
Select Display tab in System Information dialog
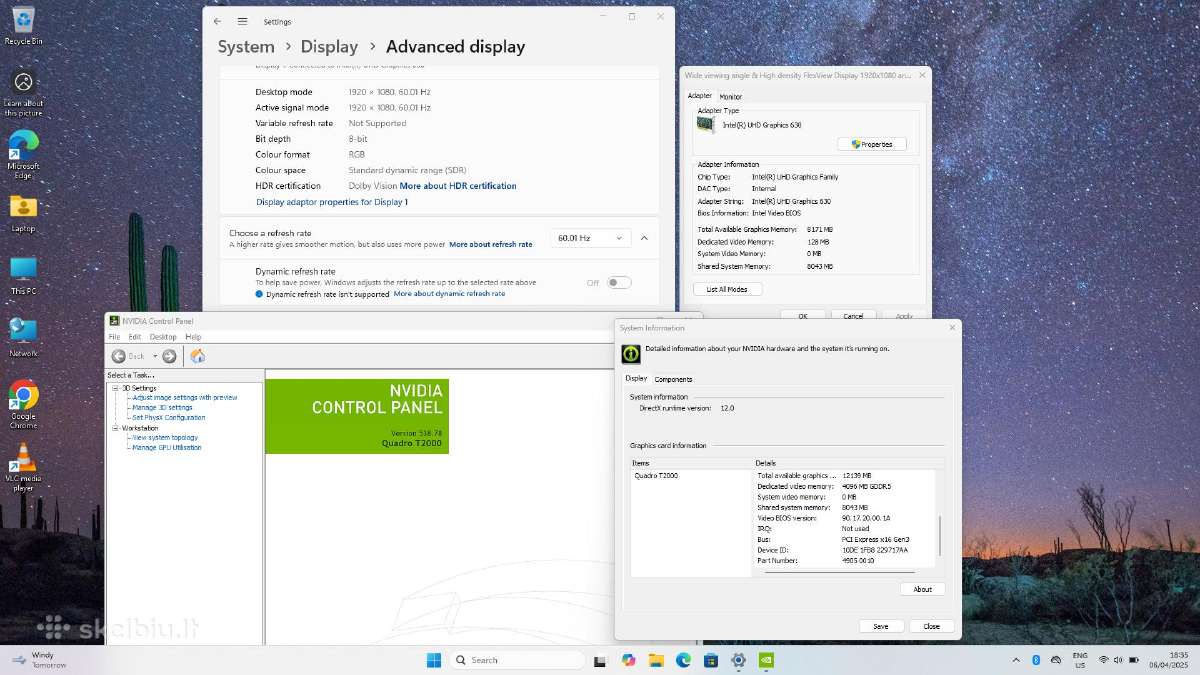click(636, 378)
